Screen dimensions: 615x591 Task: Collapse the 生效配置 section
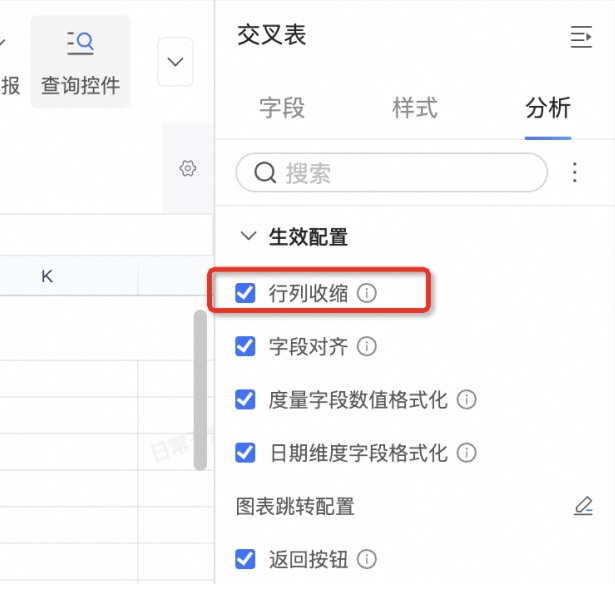pyautogui.click(x=248, y=237)
